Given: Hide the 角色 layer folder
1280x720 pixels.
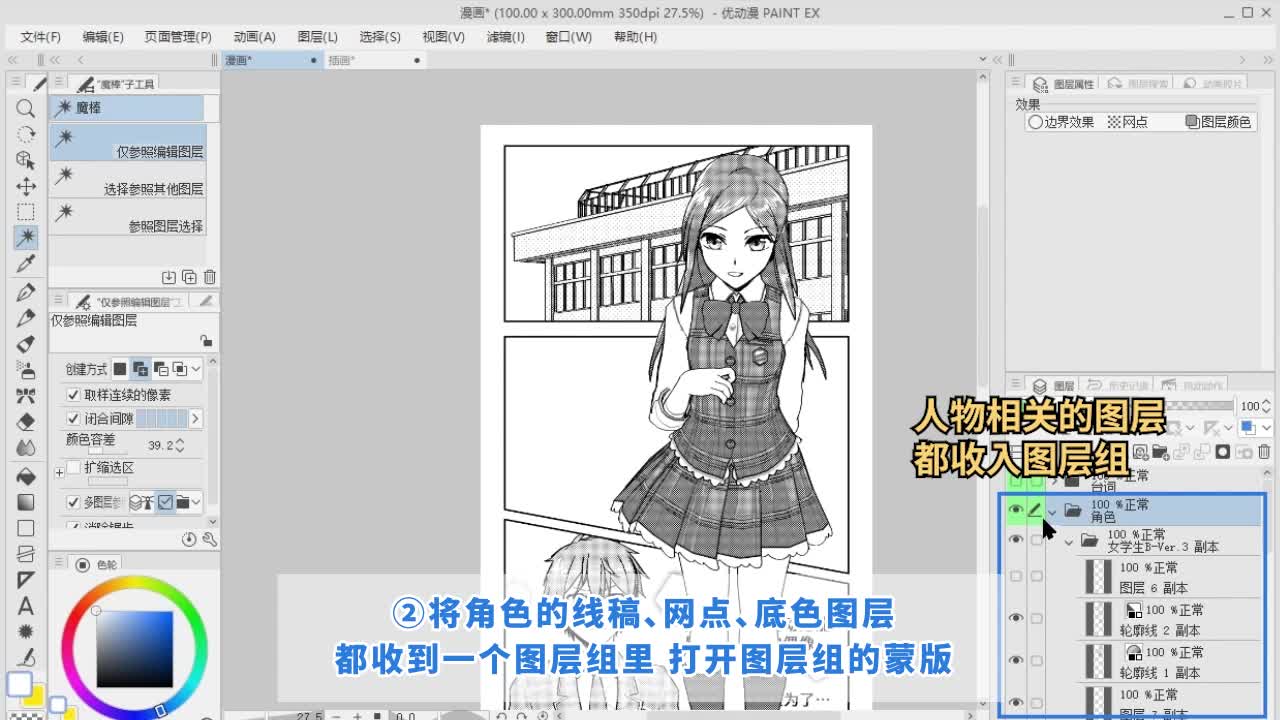Looking at the screenshot, I should [x=1016, y=510].
